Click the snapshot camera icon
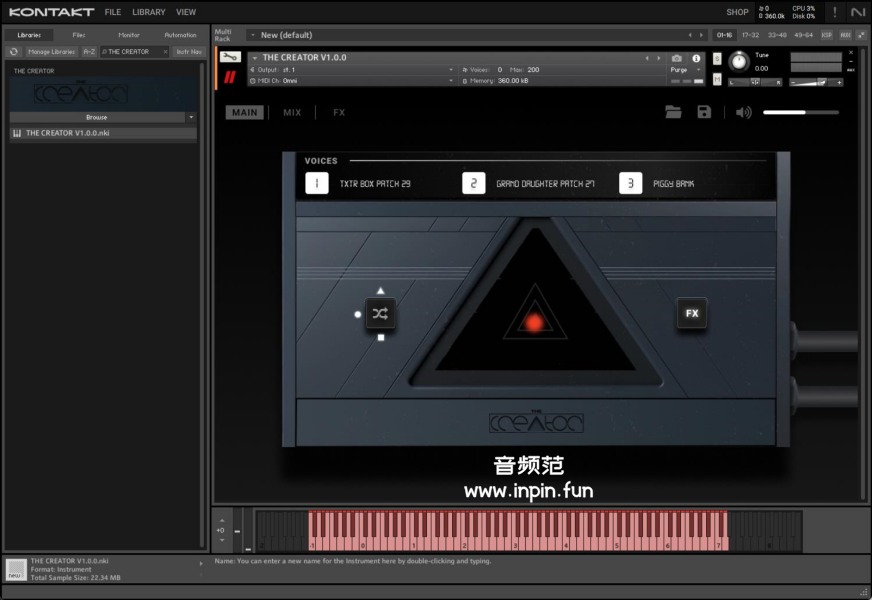This screenshot has width=872, height=600. pyautogui.click(x=676, y=58)
